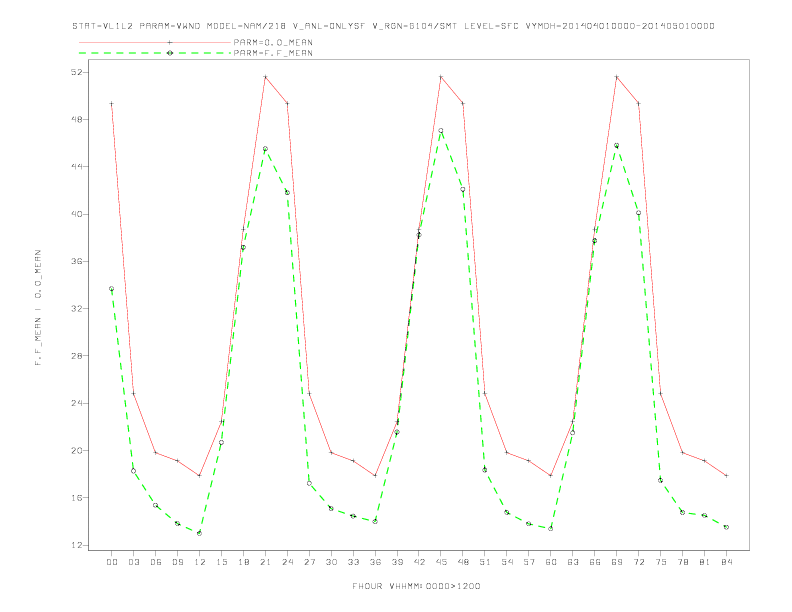This screenshot has width=792, height=612.
Task: Click the x-axis tick label 39
Action: (397, 562)
